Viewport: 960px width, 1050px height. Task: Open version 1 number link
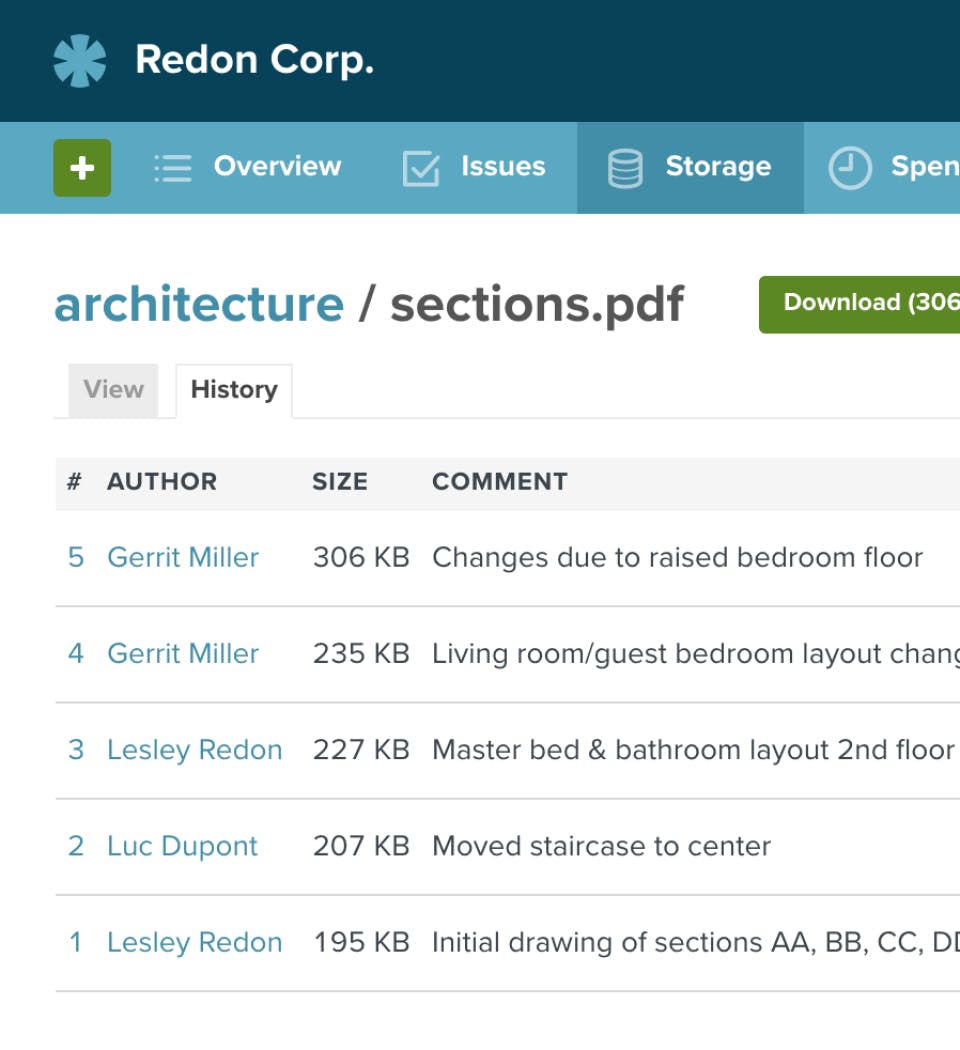point(76,943)
